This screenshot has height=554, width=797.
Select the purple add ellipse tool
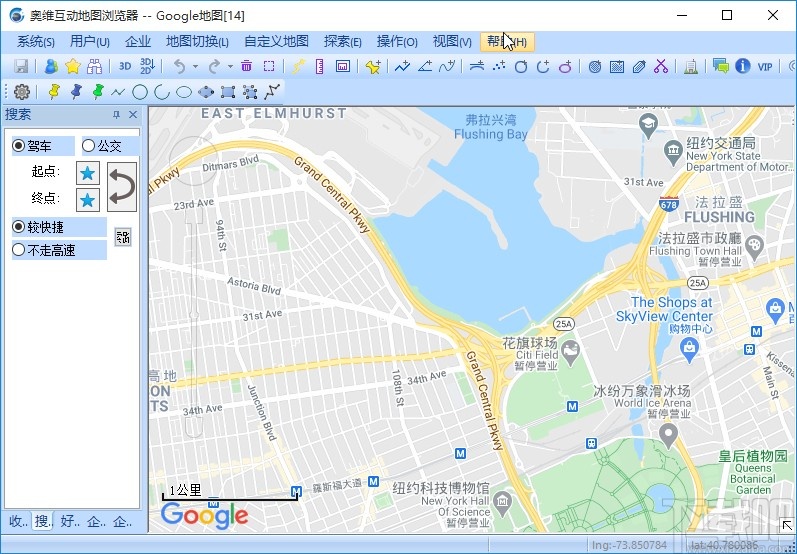(x=565, y=66)
